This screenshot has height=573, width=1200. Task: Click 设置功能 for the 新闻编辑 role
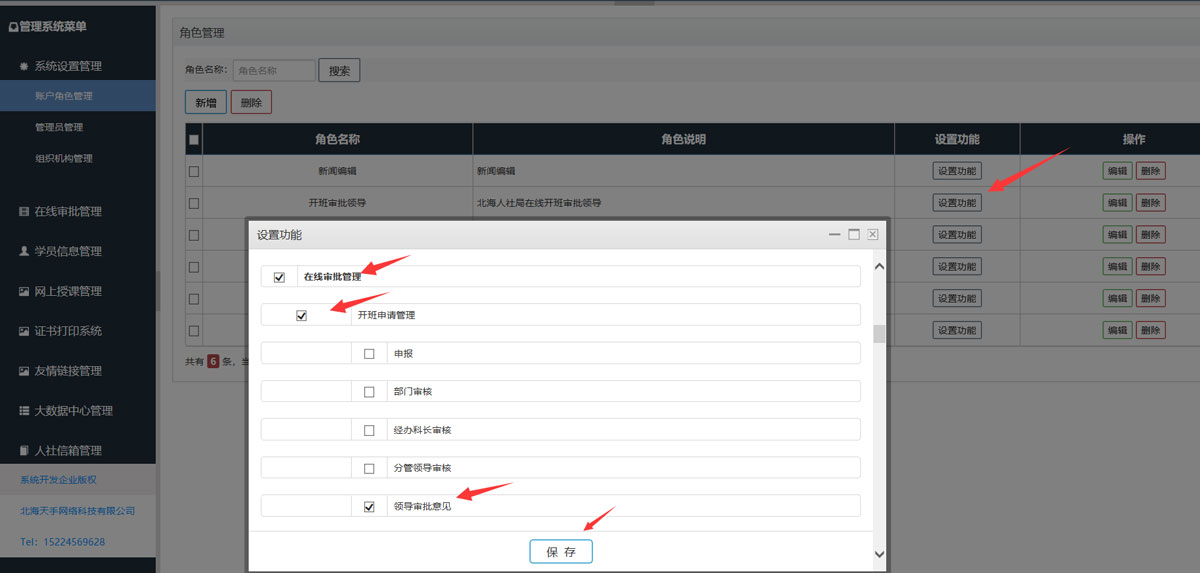point(956,171)
